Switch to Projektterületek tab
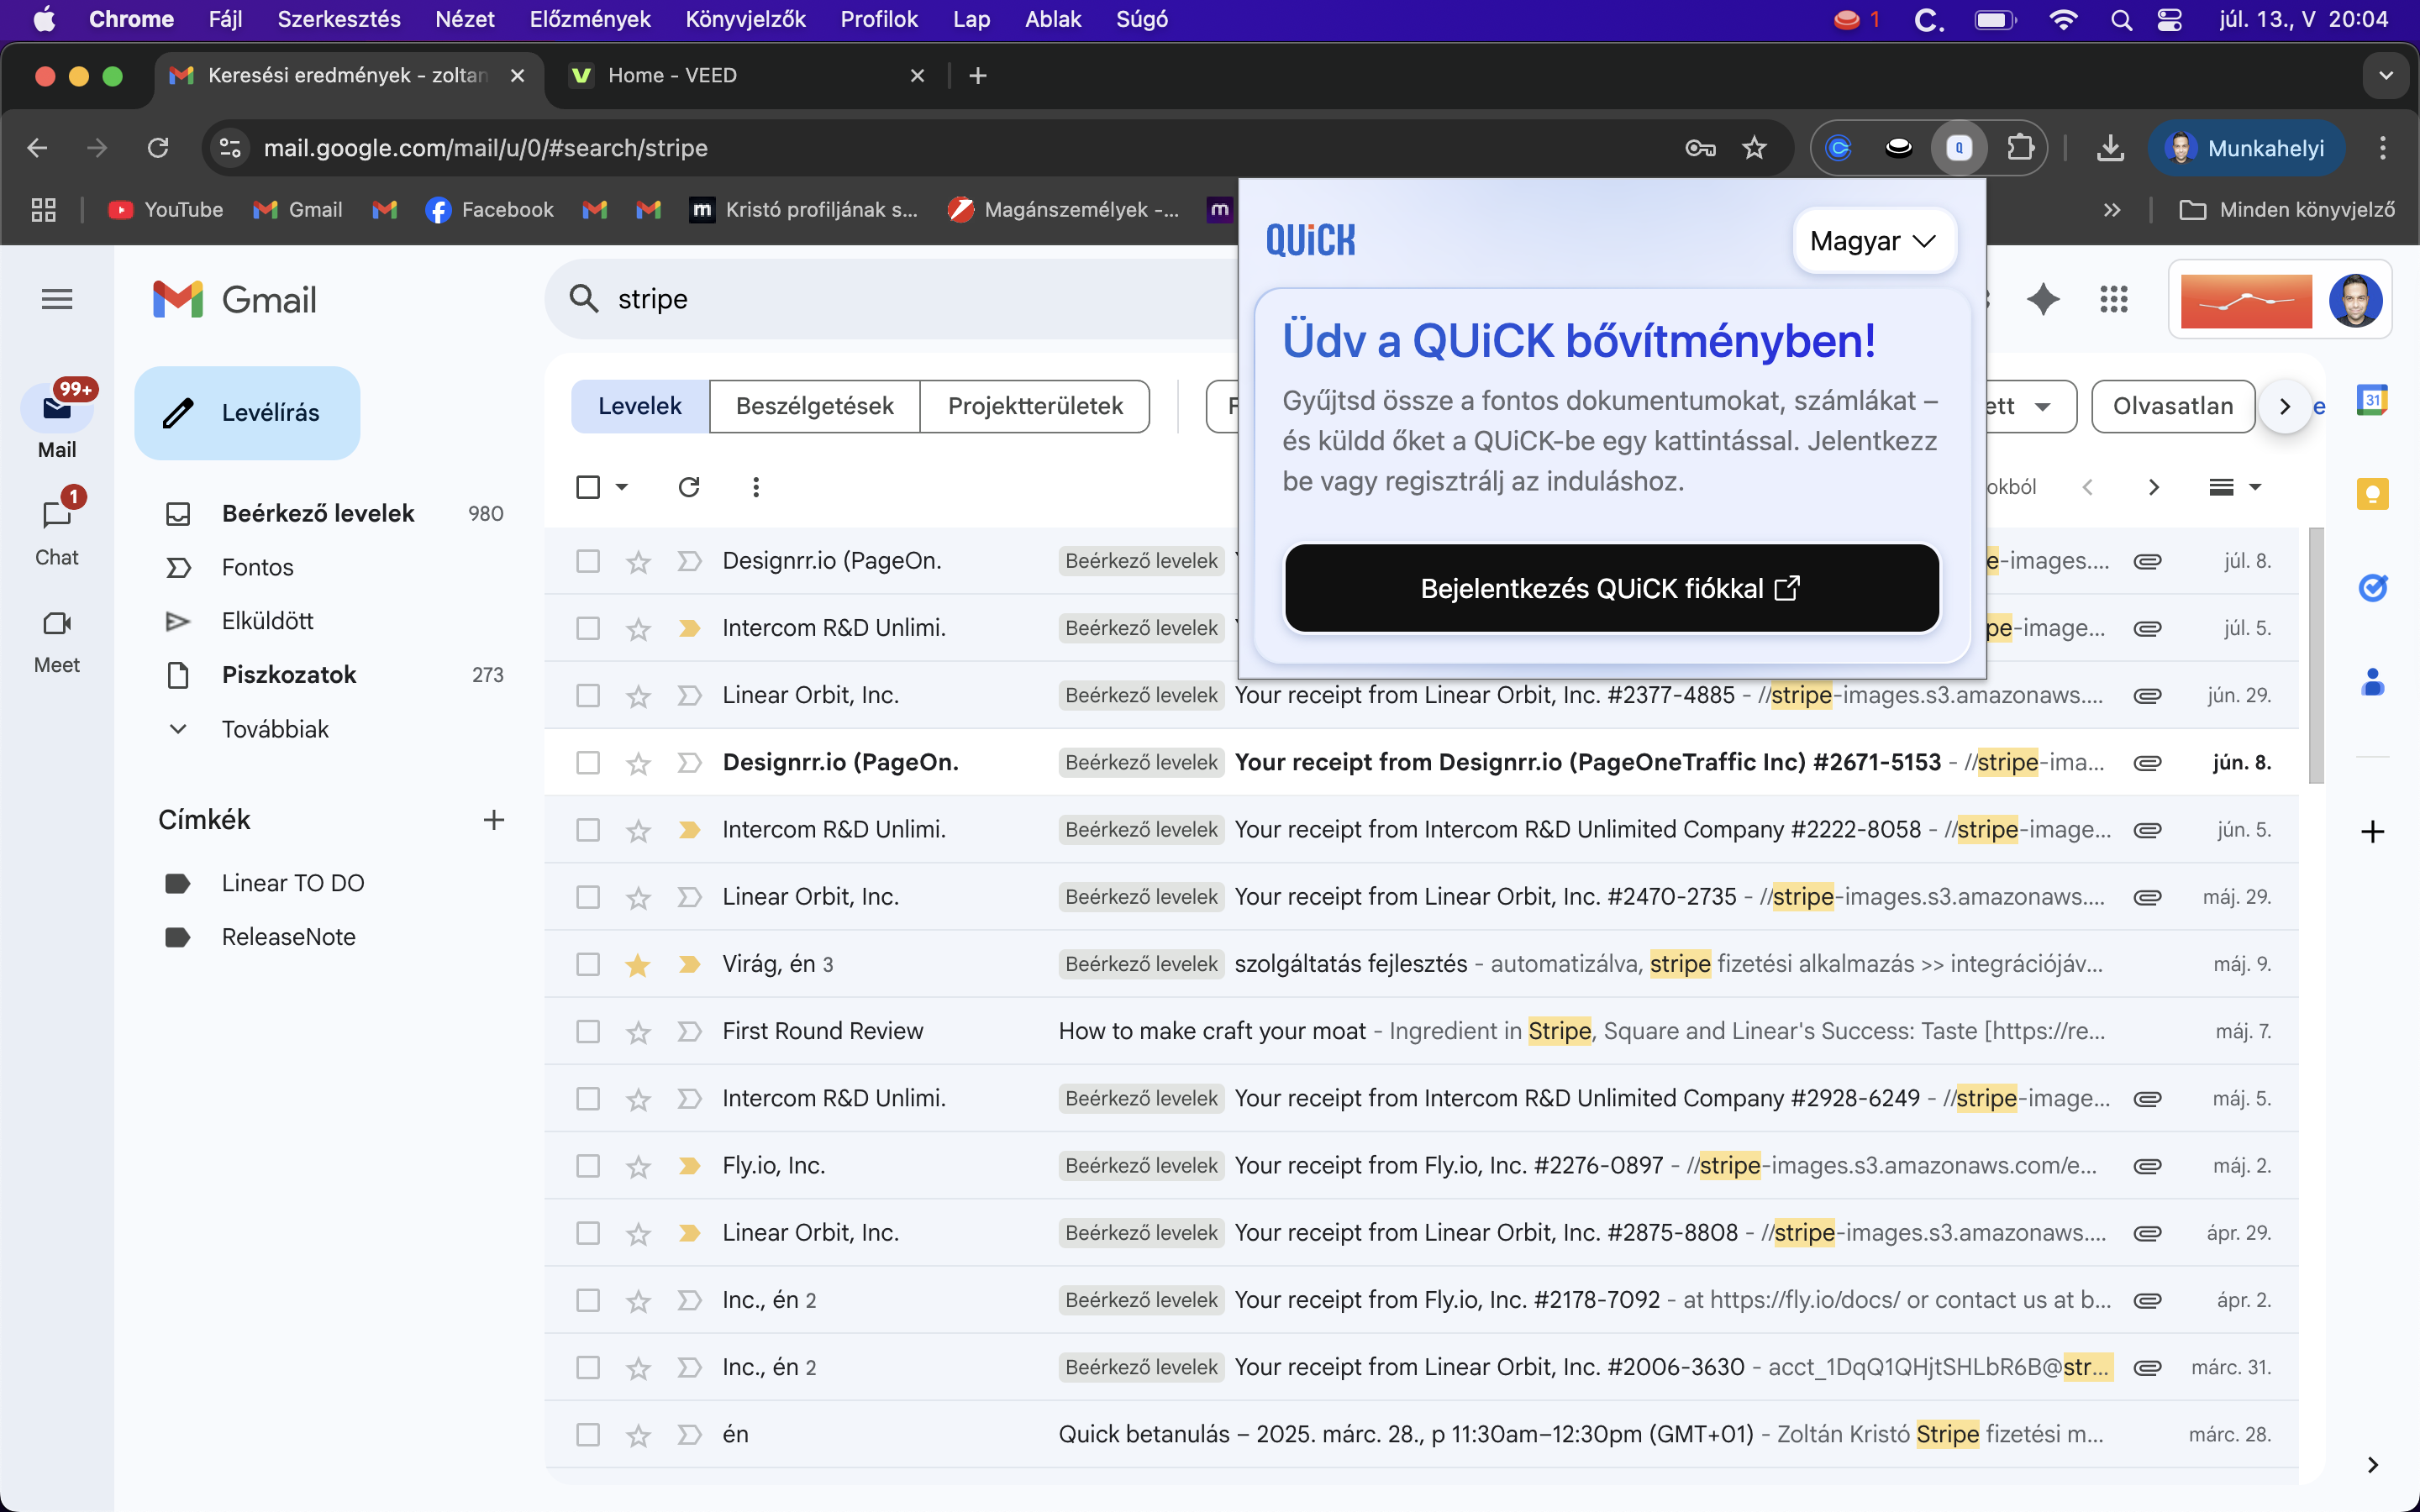Screen dimensions: 2420x1512 1035,406
